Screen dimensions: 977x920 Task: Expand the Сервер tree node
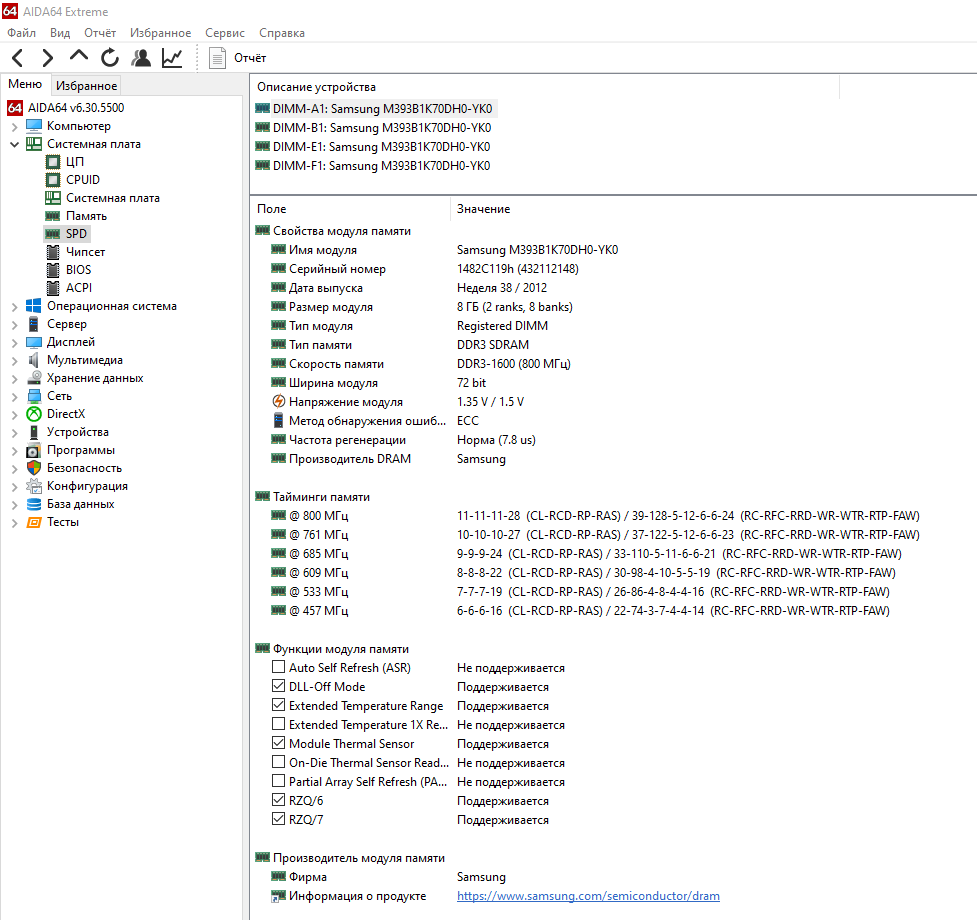pyautogui.click(x=14, y=325)
